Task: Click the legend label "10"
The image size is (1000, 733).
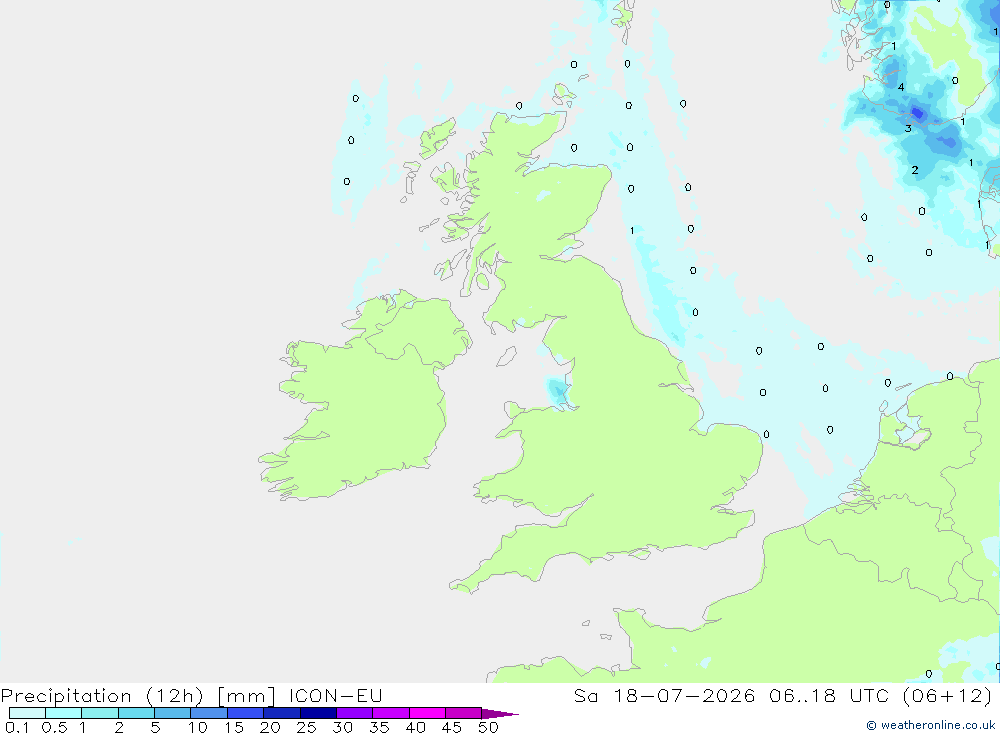Action: tap(198, 727)
